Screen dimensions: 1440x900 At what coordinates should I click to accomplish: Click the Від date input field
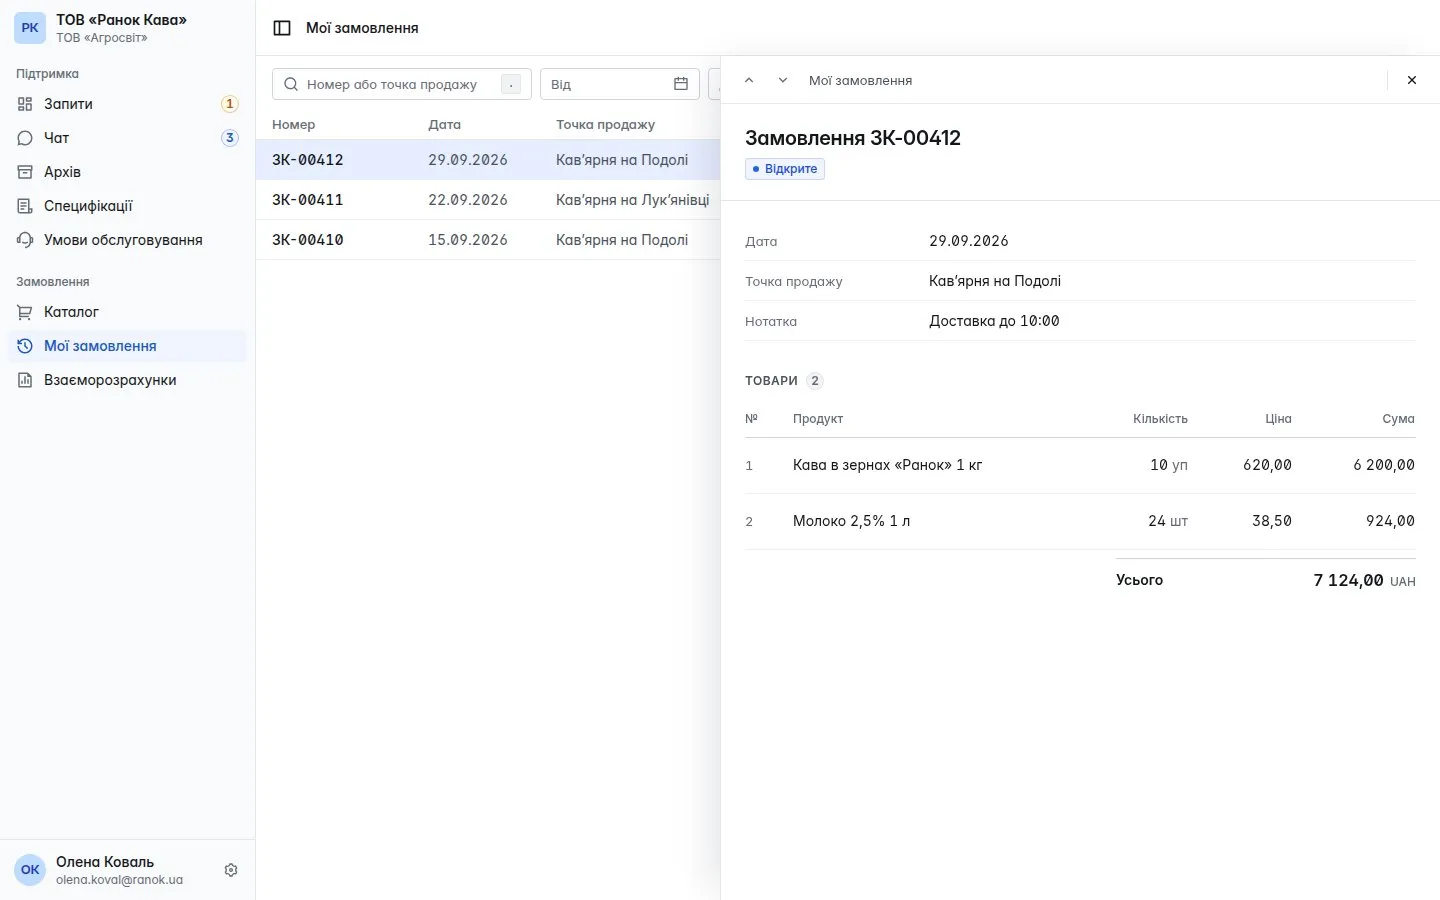click(620, 84)
